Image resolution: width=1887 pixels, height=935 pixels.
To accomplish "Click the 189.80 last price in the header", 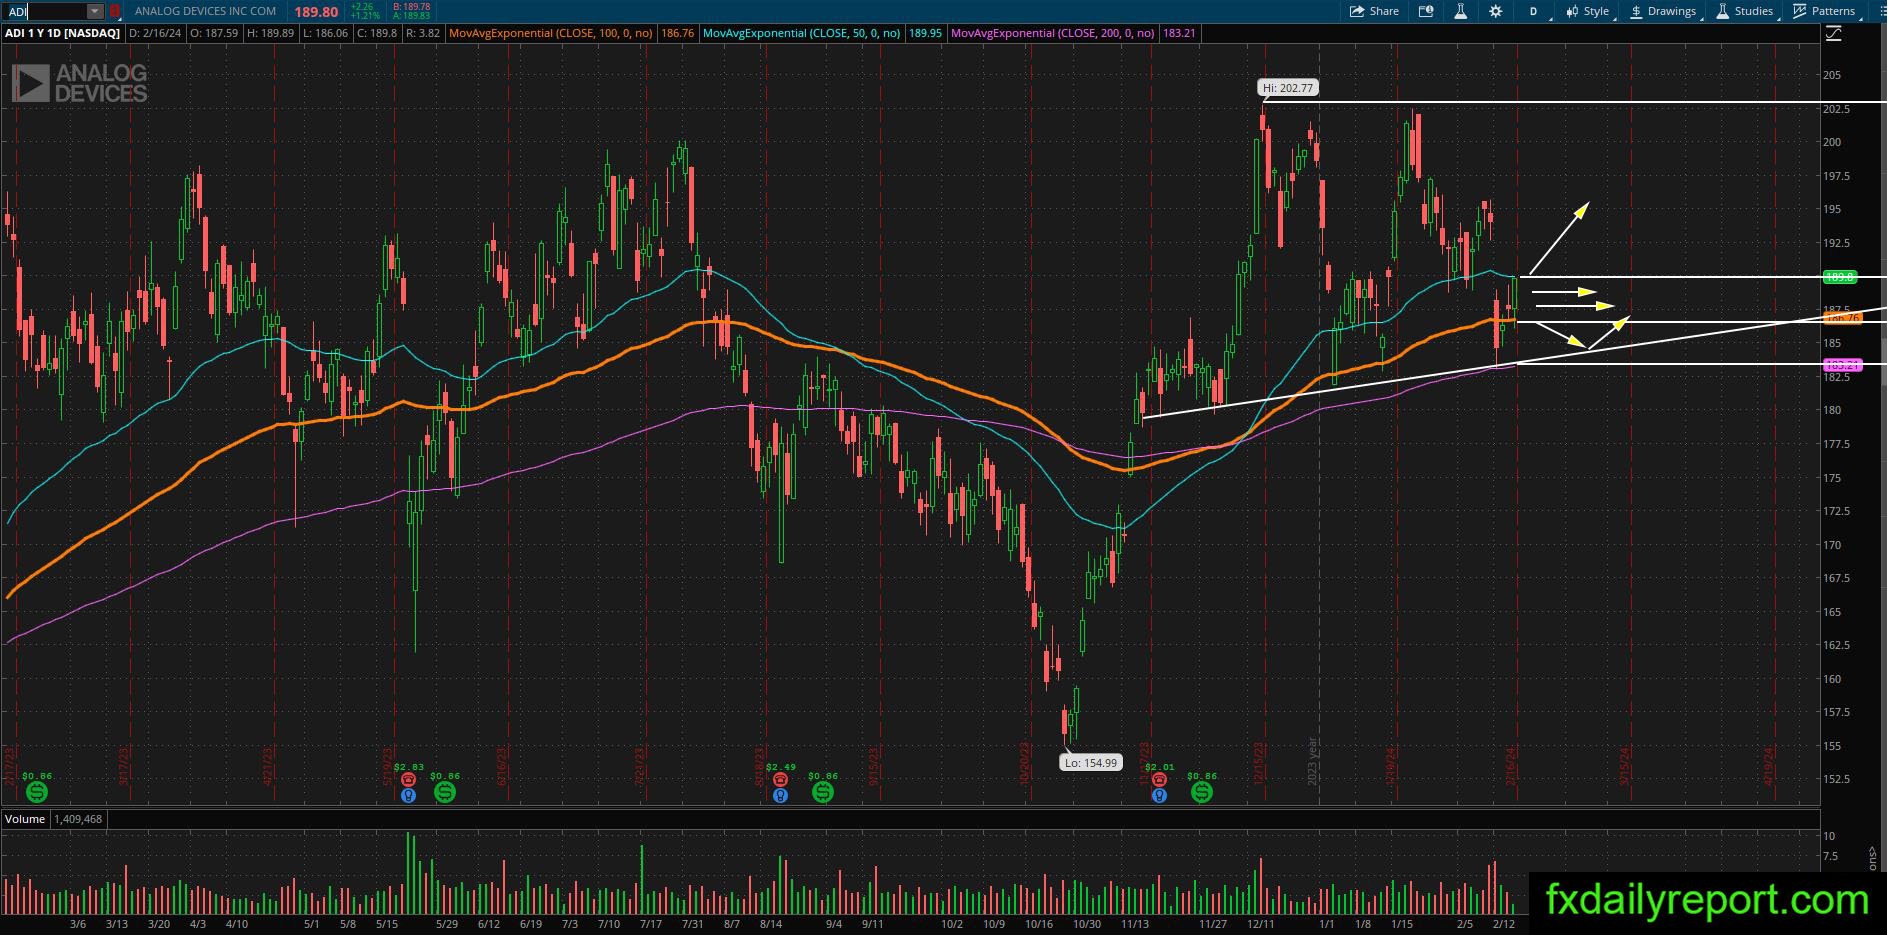I will (x=316, y=12).
